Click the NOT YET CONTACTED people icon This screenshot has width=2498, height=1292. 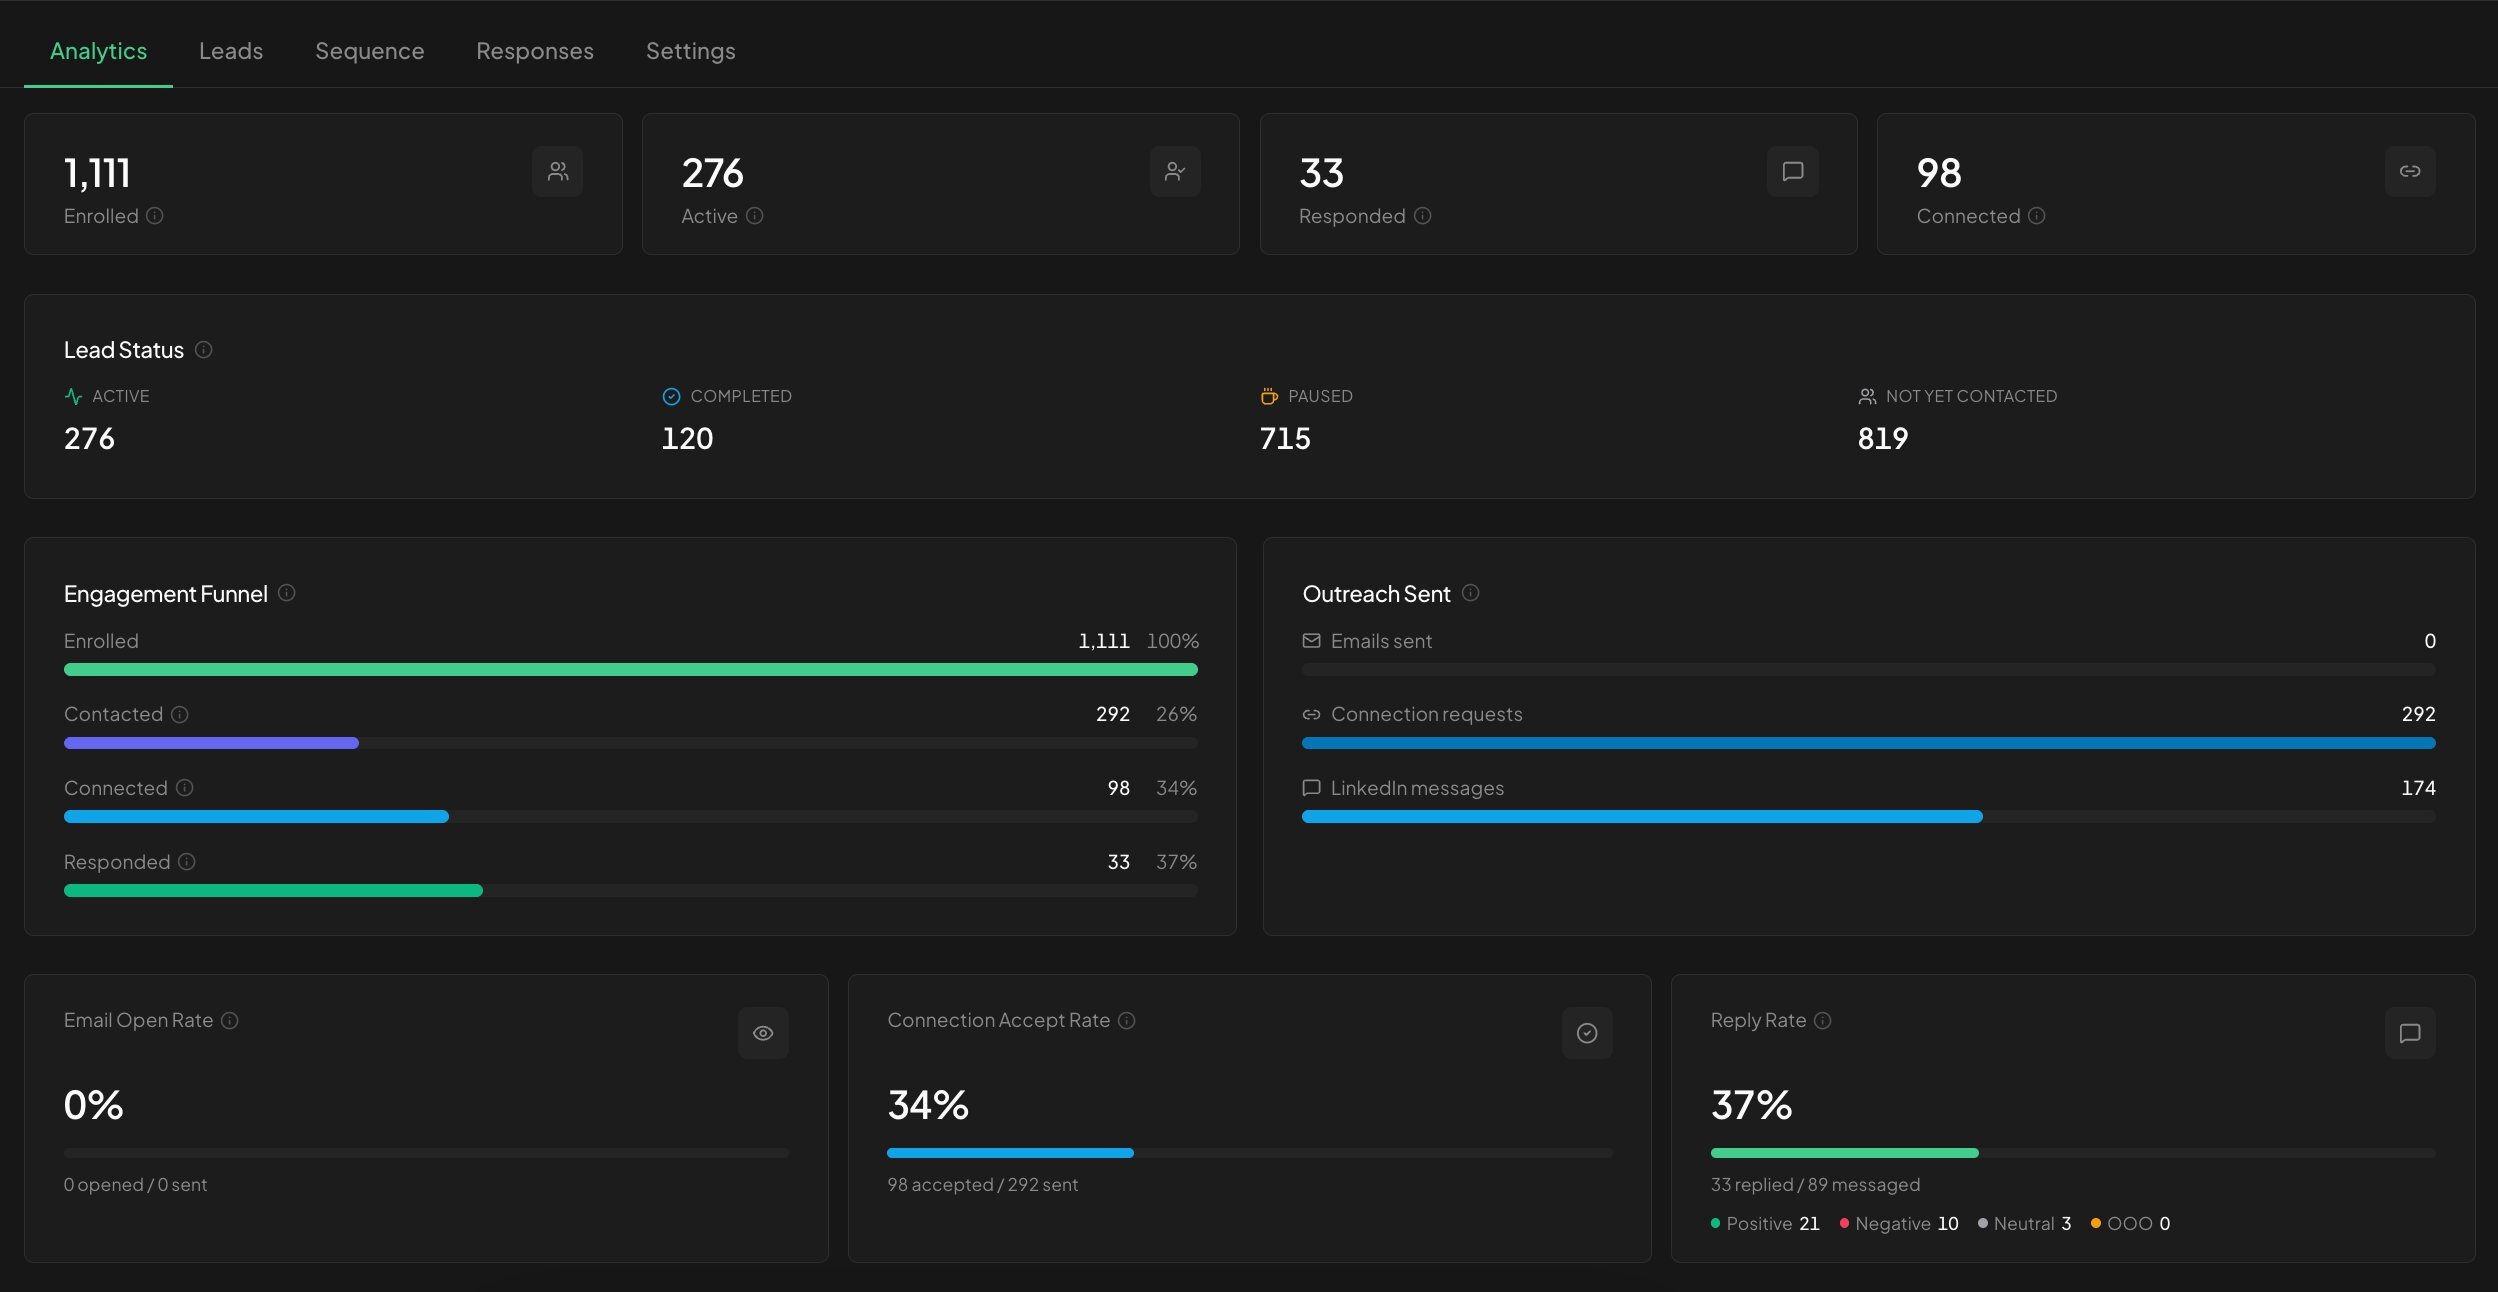(1867, 397)
